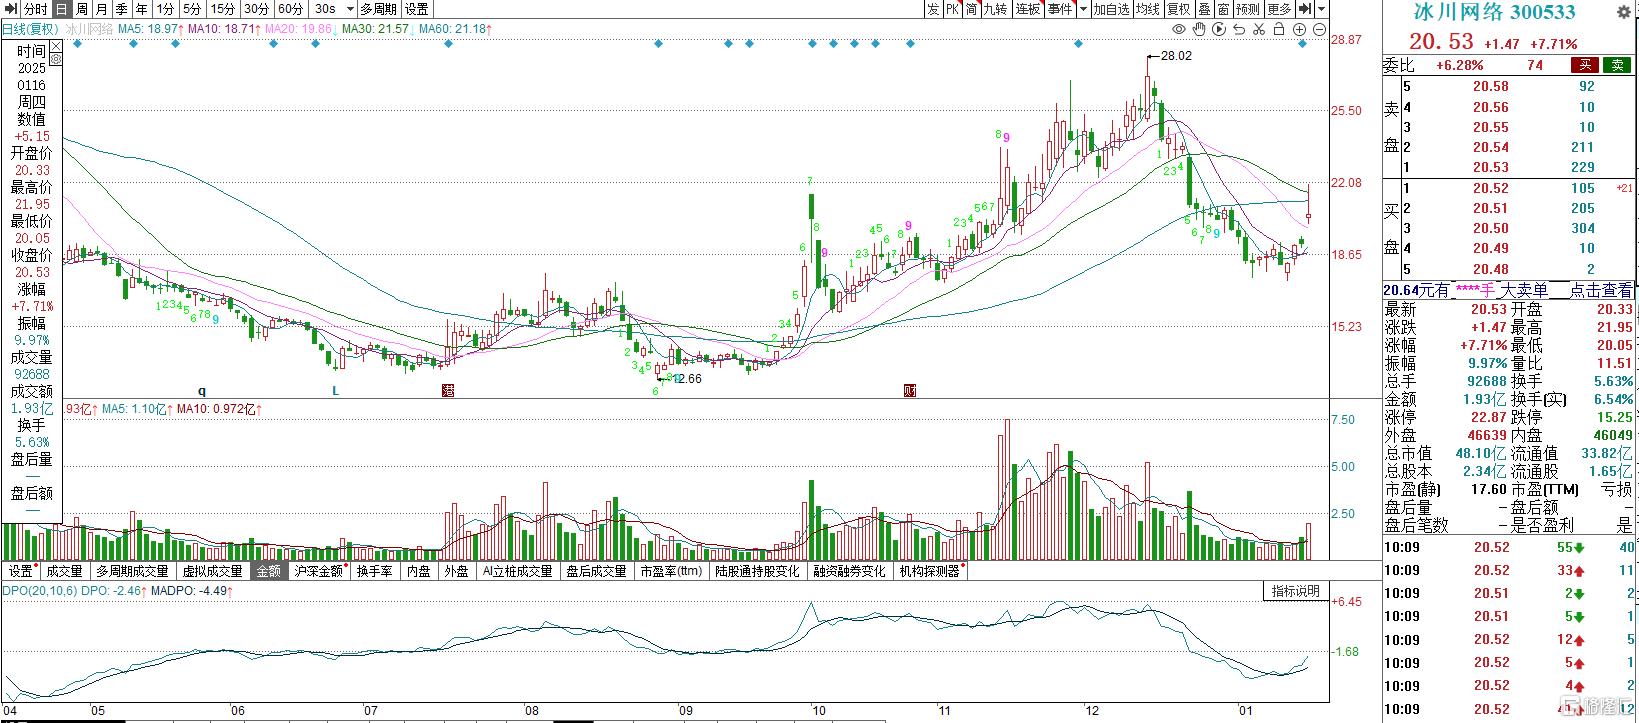Click the green 卖 sell button
The width and height of the screenshot is (1639, 723).
pos(1616,65)
